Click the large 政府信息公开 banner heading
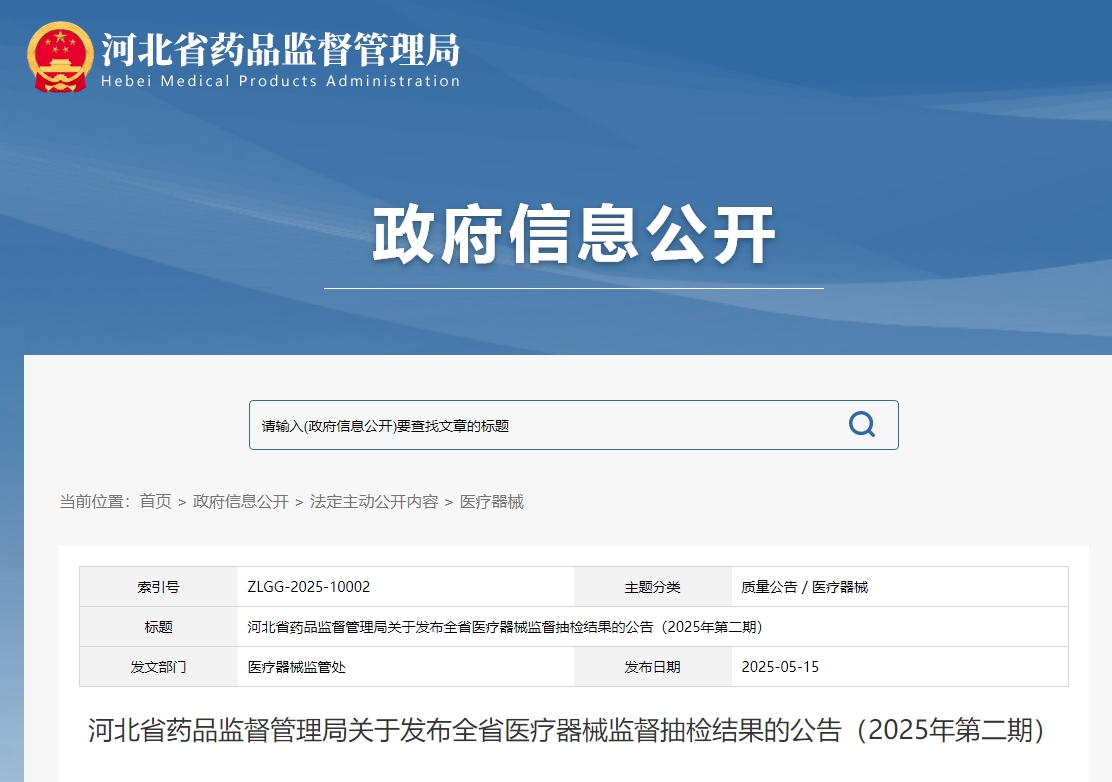The width and height of the screenshot is (1112, 782). coord(574,236)
